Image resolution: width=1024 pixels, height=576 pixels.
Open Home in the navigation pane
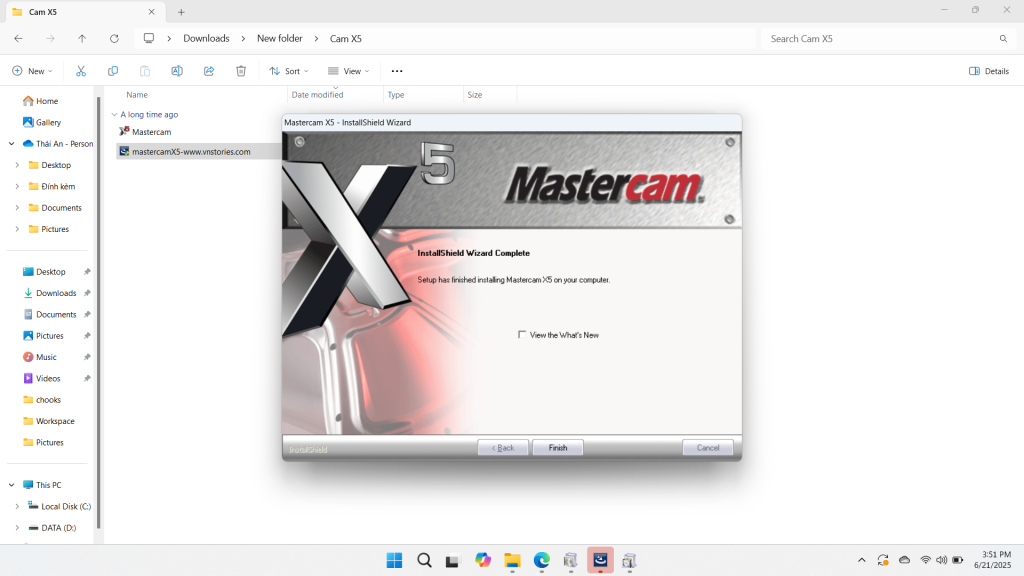(47, 101)
